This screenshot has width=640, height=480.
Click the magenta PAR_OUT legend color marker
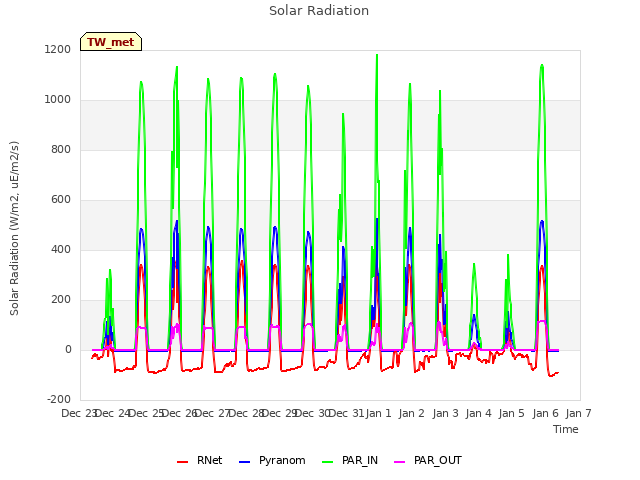click(x=400, y=462)
